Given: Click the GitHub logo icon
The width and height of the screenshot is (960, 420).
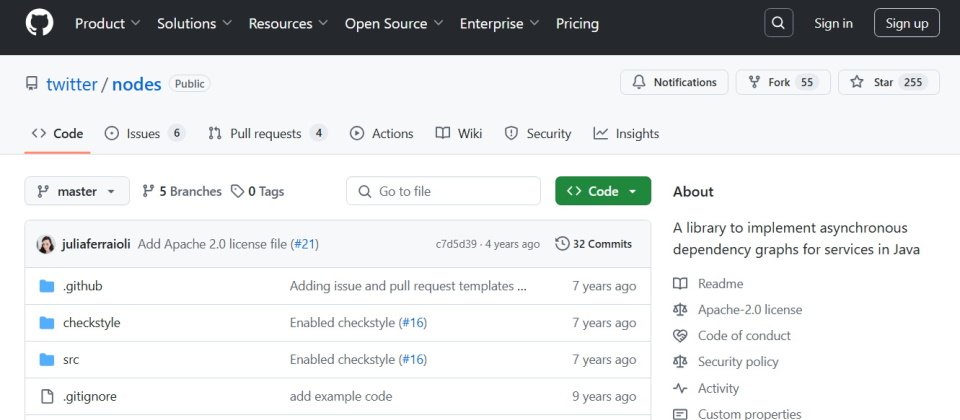Looking at the screenshot, I should [39, 23].
